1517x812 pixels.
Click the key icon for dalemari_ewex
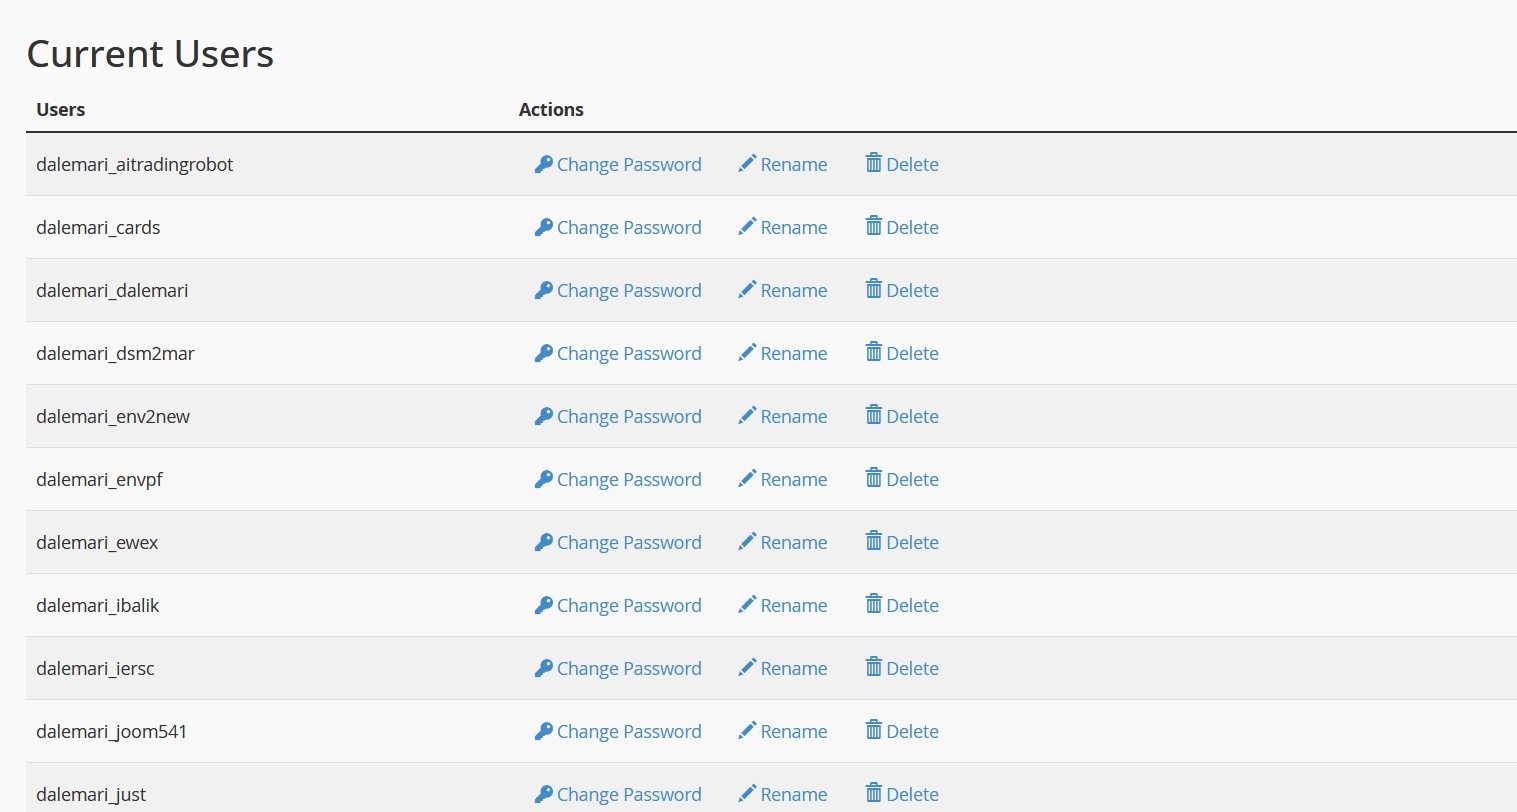click(x=543, y=542)
